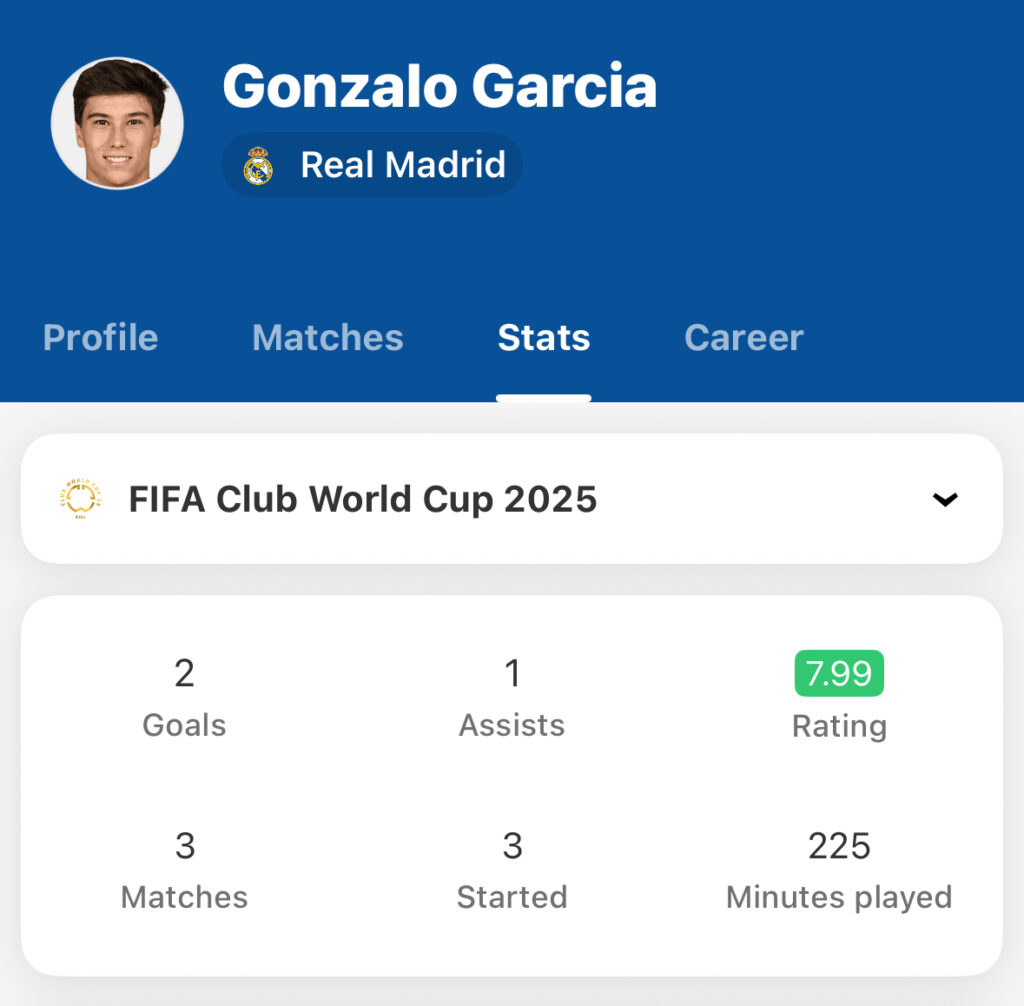Tap the 225 Minutes played stat

tap(839, 870)
